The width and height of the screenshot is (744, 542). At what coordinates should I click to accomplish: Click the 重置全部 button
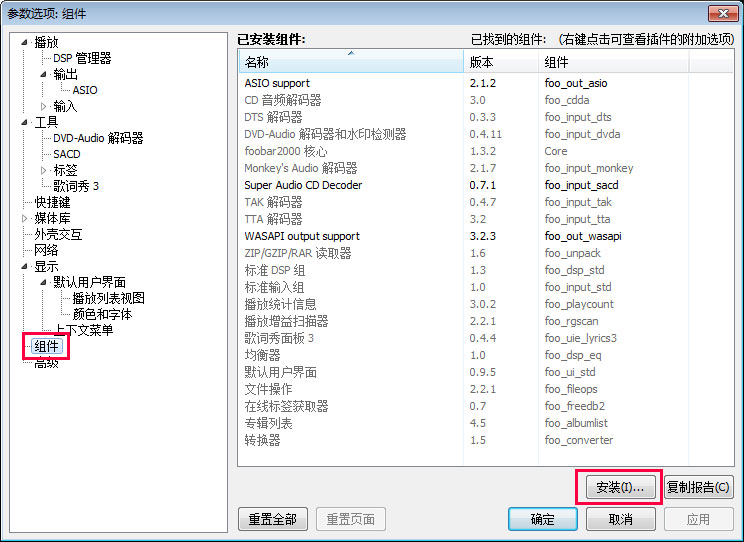[x=273, y=519]
